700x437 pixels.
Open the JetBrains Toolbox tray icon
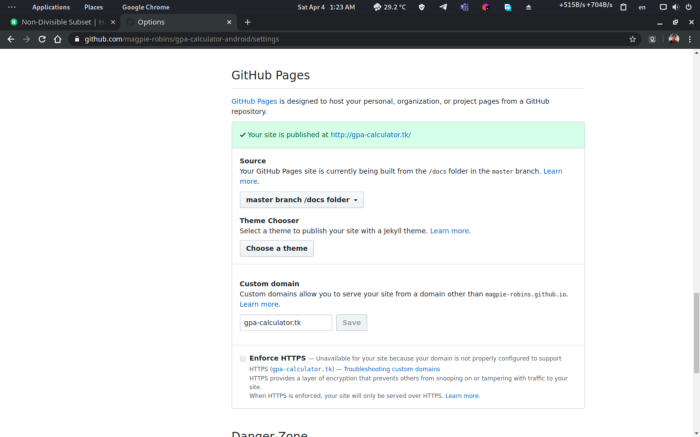click(486, 7)
